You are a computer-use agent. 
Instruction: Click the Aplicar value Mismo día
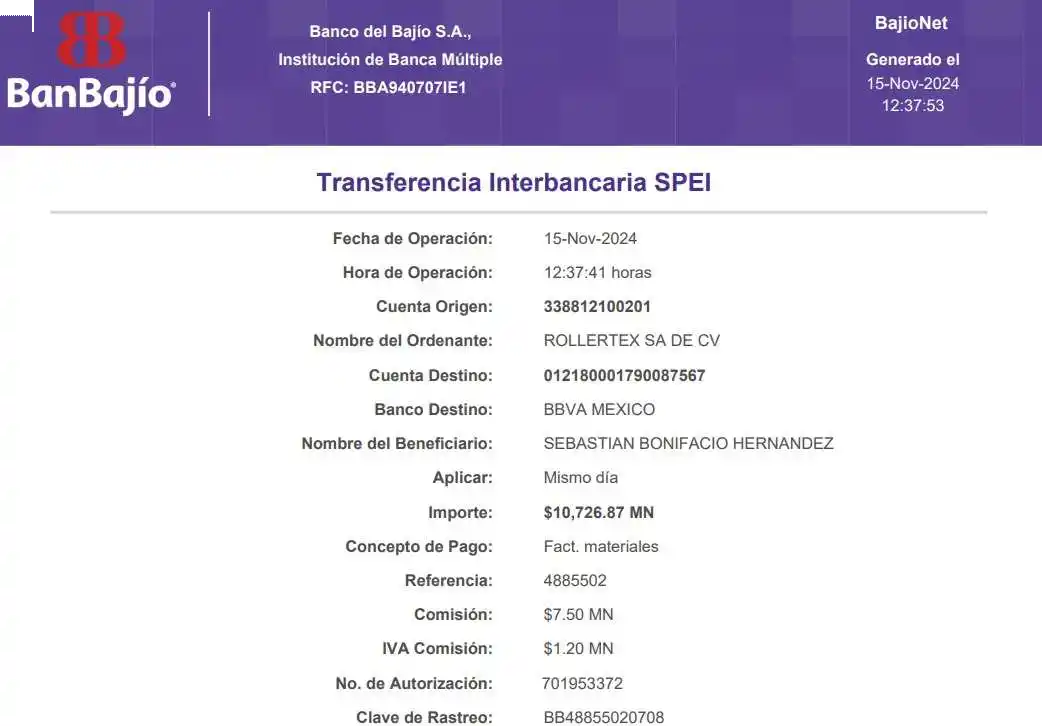pos(580,478)
